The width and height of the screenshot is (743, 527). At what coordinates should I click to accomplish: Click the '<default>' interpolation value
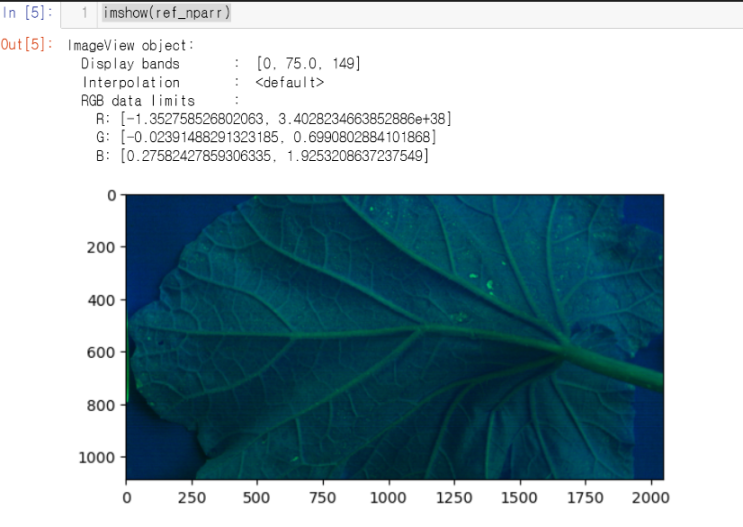pyautogui.click(x=290, y=82)
